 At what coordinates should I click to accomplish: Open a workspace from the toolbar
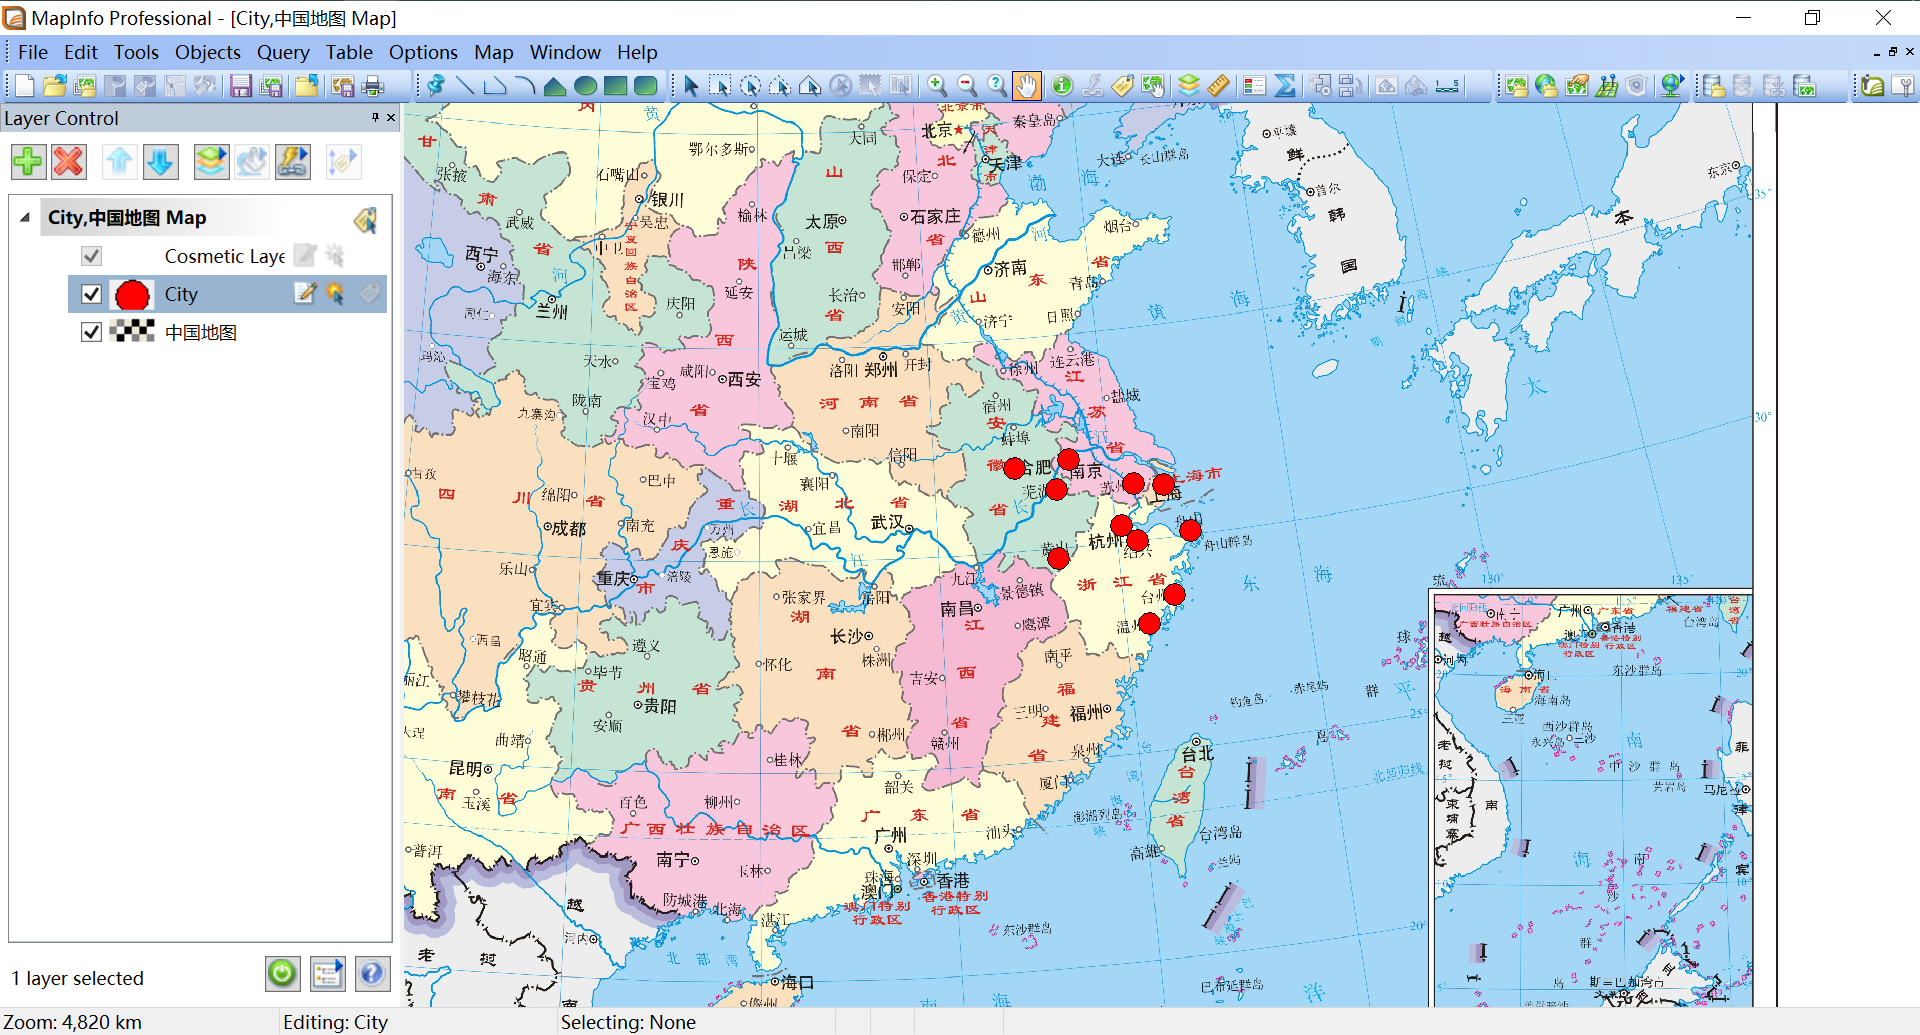click(85, 86)
